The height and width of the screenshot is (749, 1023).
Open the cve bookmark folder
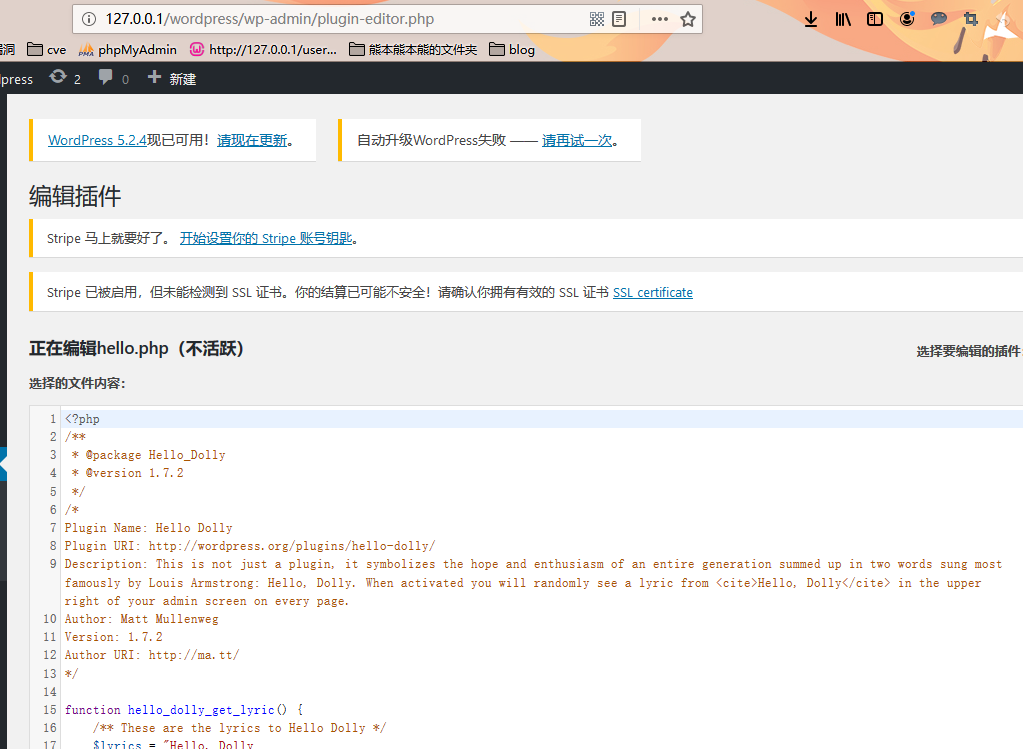pos(46,50)
